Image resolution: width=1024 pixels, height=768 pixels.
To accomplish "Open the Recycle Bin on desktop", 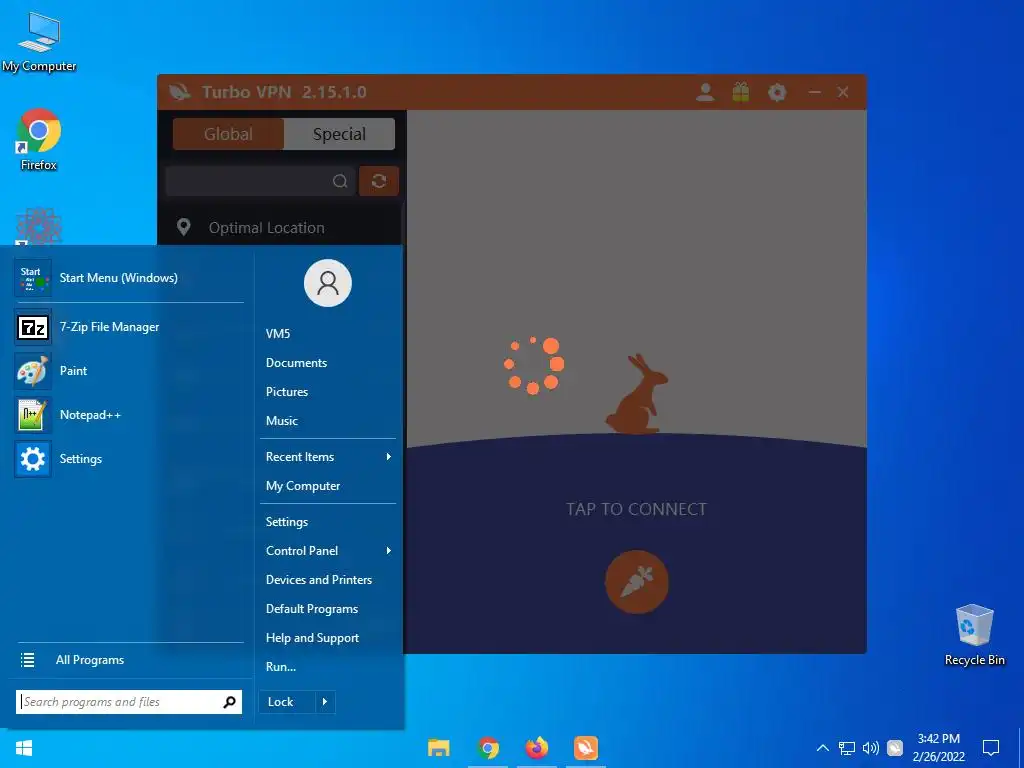I will tap(974, 635).
